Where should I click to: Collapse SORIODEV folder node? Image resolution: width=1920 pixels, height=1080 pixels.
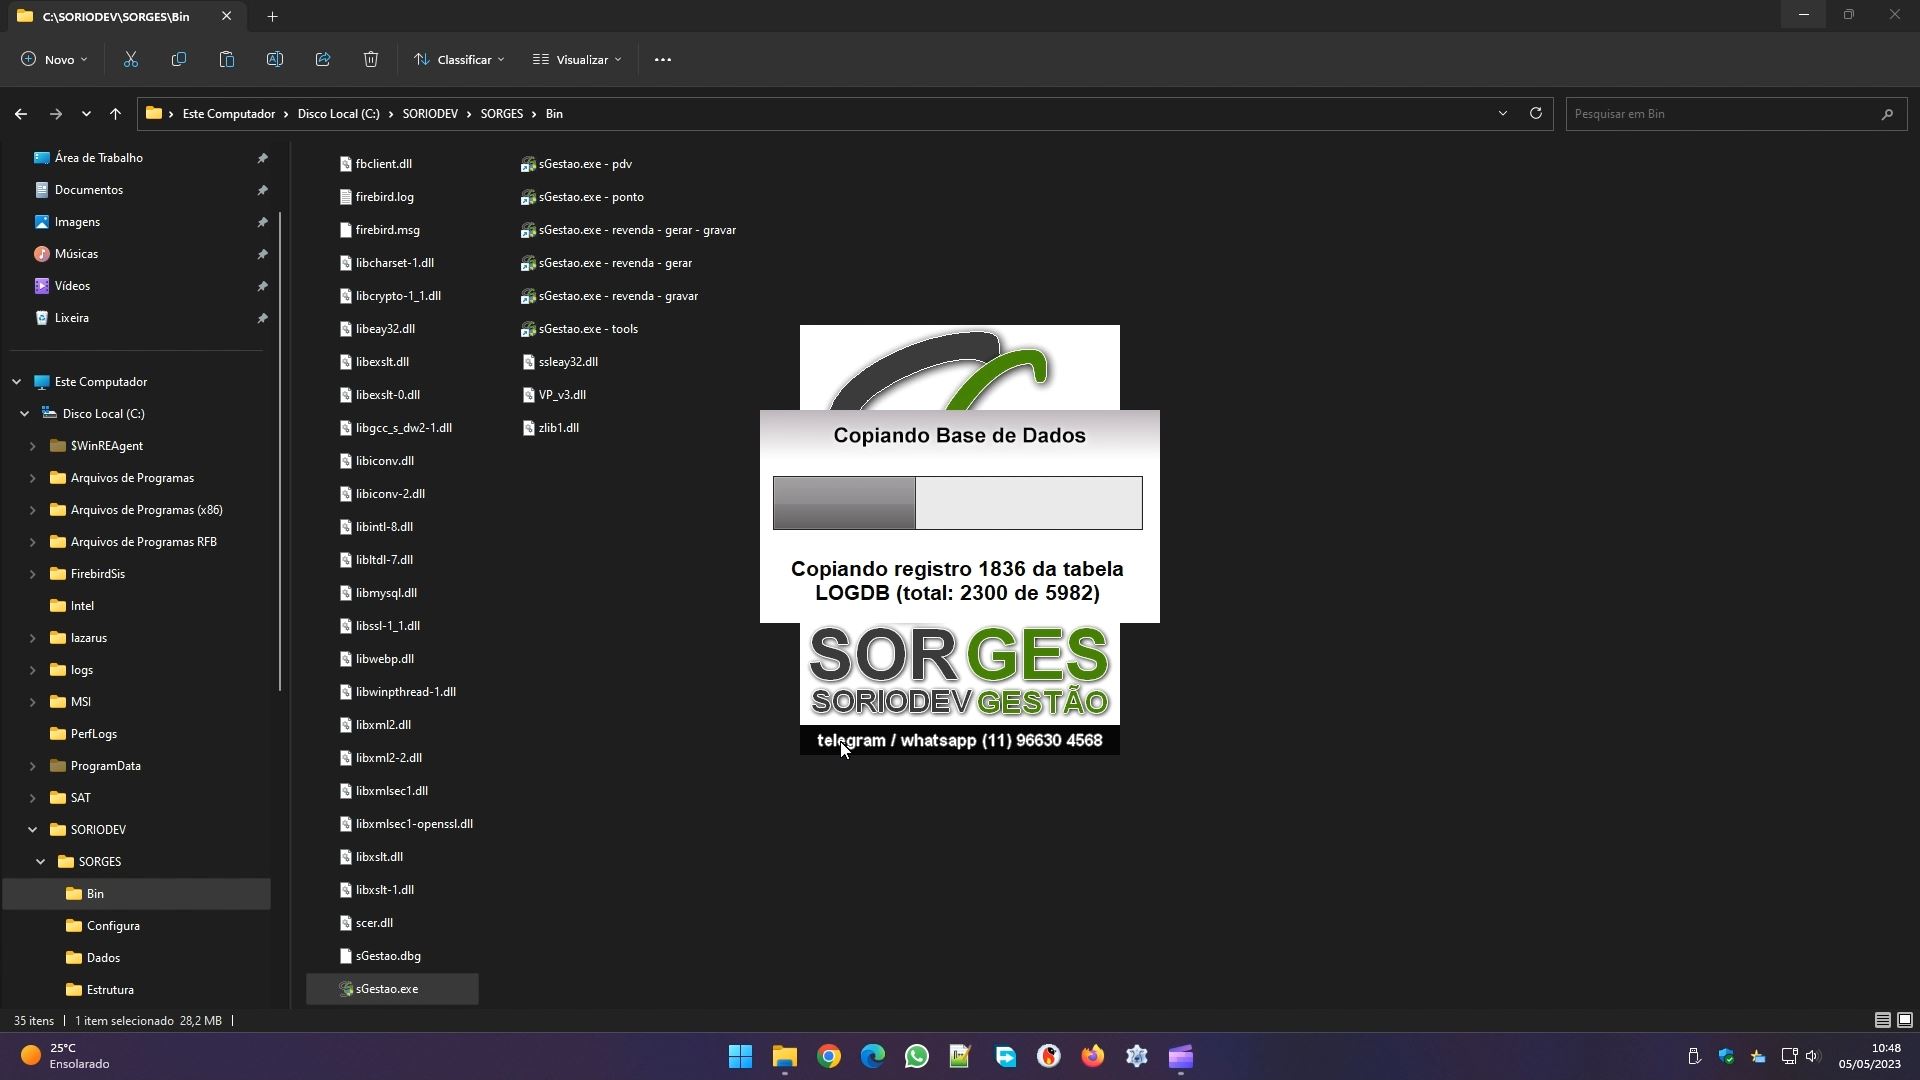tap(33, 830)
